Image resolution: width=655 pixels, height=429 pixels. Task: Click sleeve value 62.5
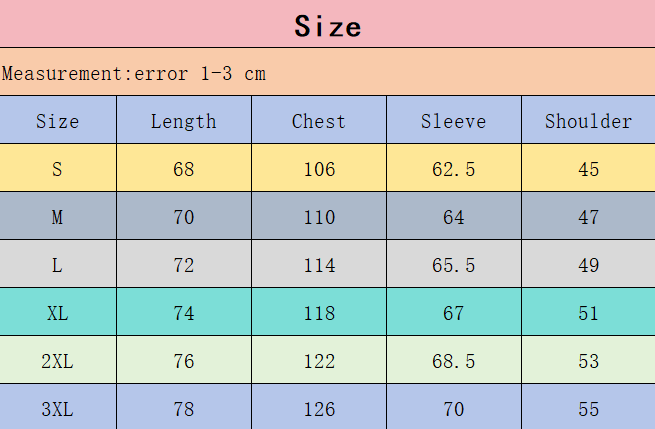(x=453, y=169)
